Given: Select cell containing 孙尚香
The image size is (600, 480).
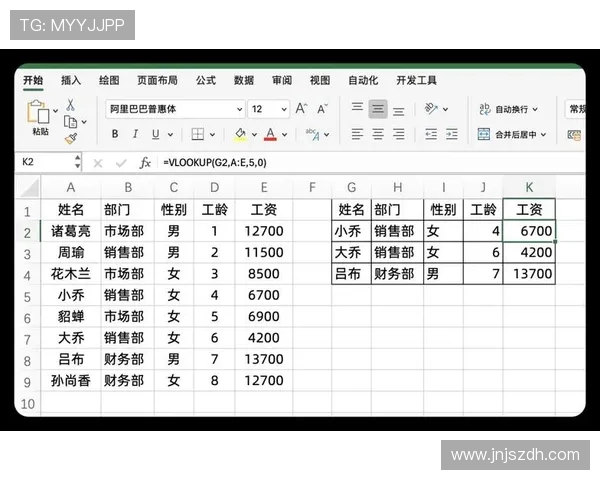Looking at the screenshot, I should pos(71,380).
